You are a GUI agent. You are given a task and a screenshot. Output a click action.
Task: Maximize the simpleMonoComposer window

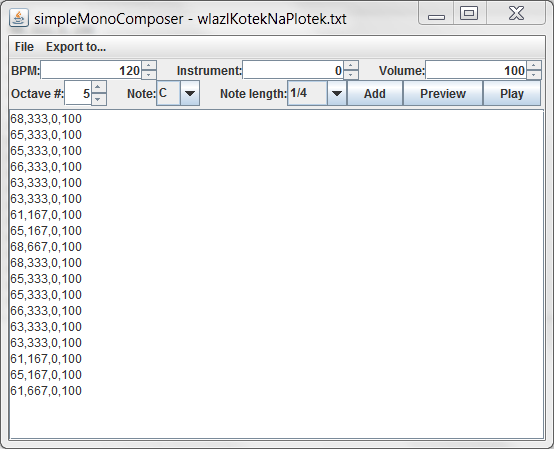click(x=469, y=14)
